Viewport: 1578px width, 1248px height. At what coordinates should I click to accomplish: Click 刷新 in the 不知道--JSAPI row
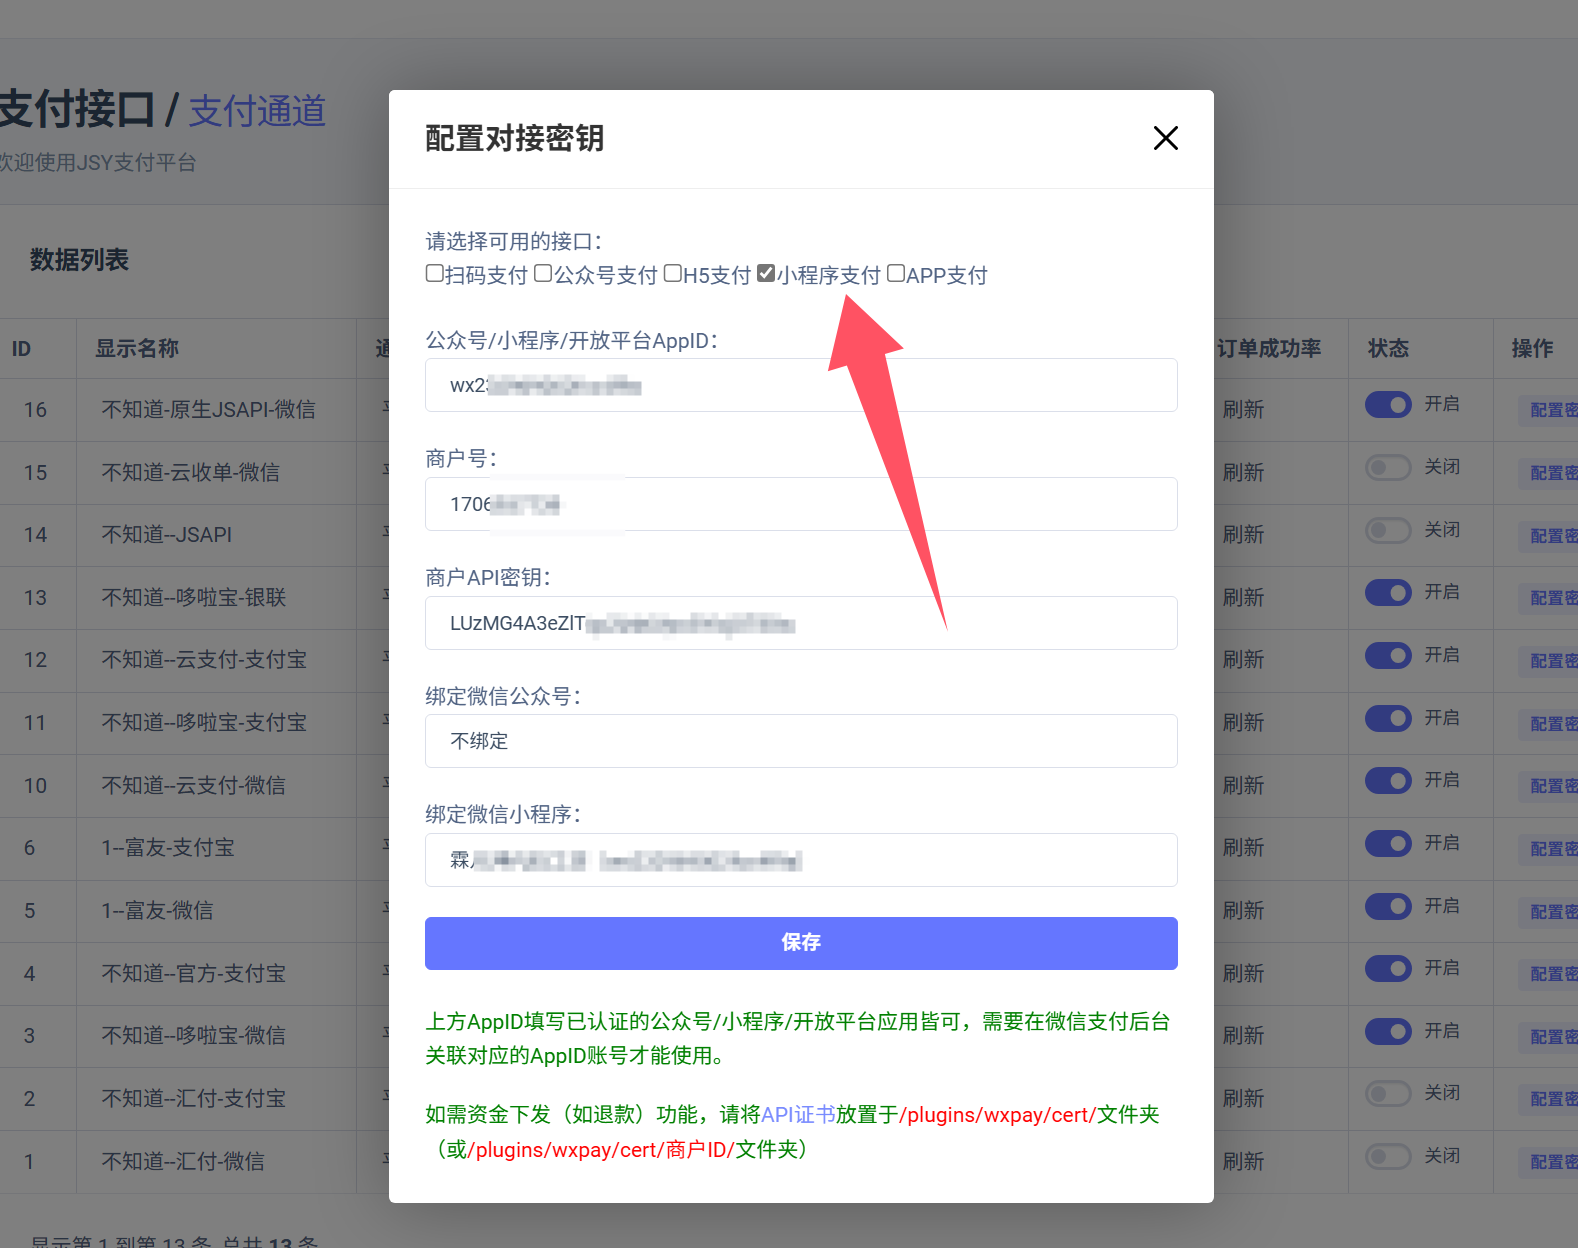1243,535
